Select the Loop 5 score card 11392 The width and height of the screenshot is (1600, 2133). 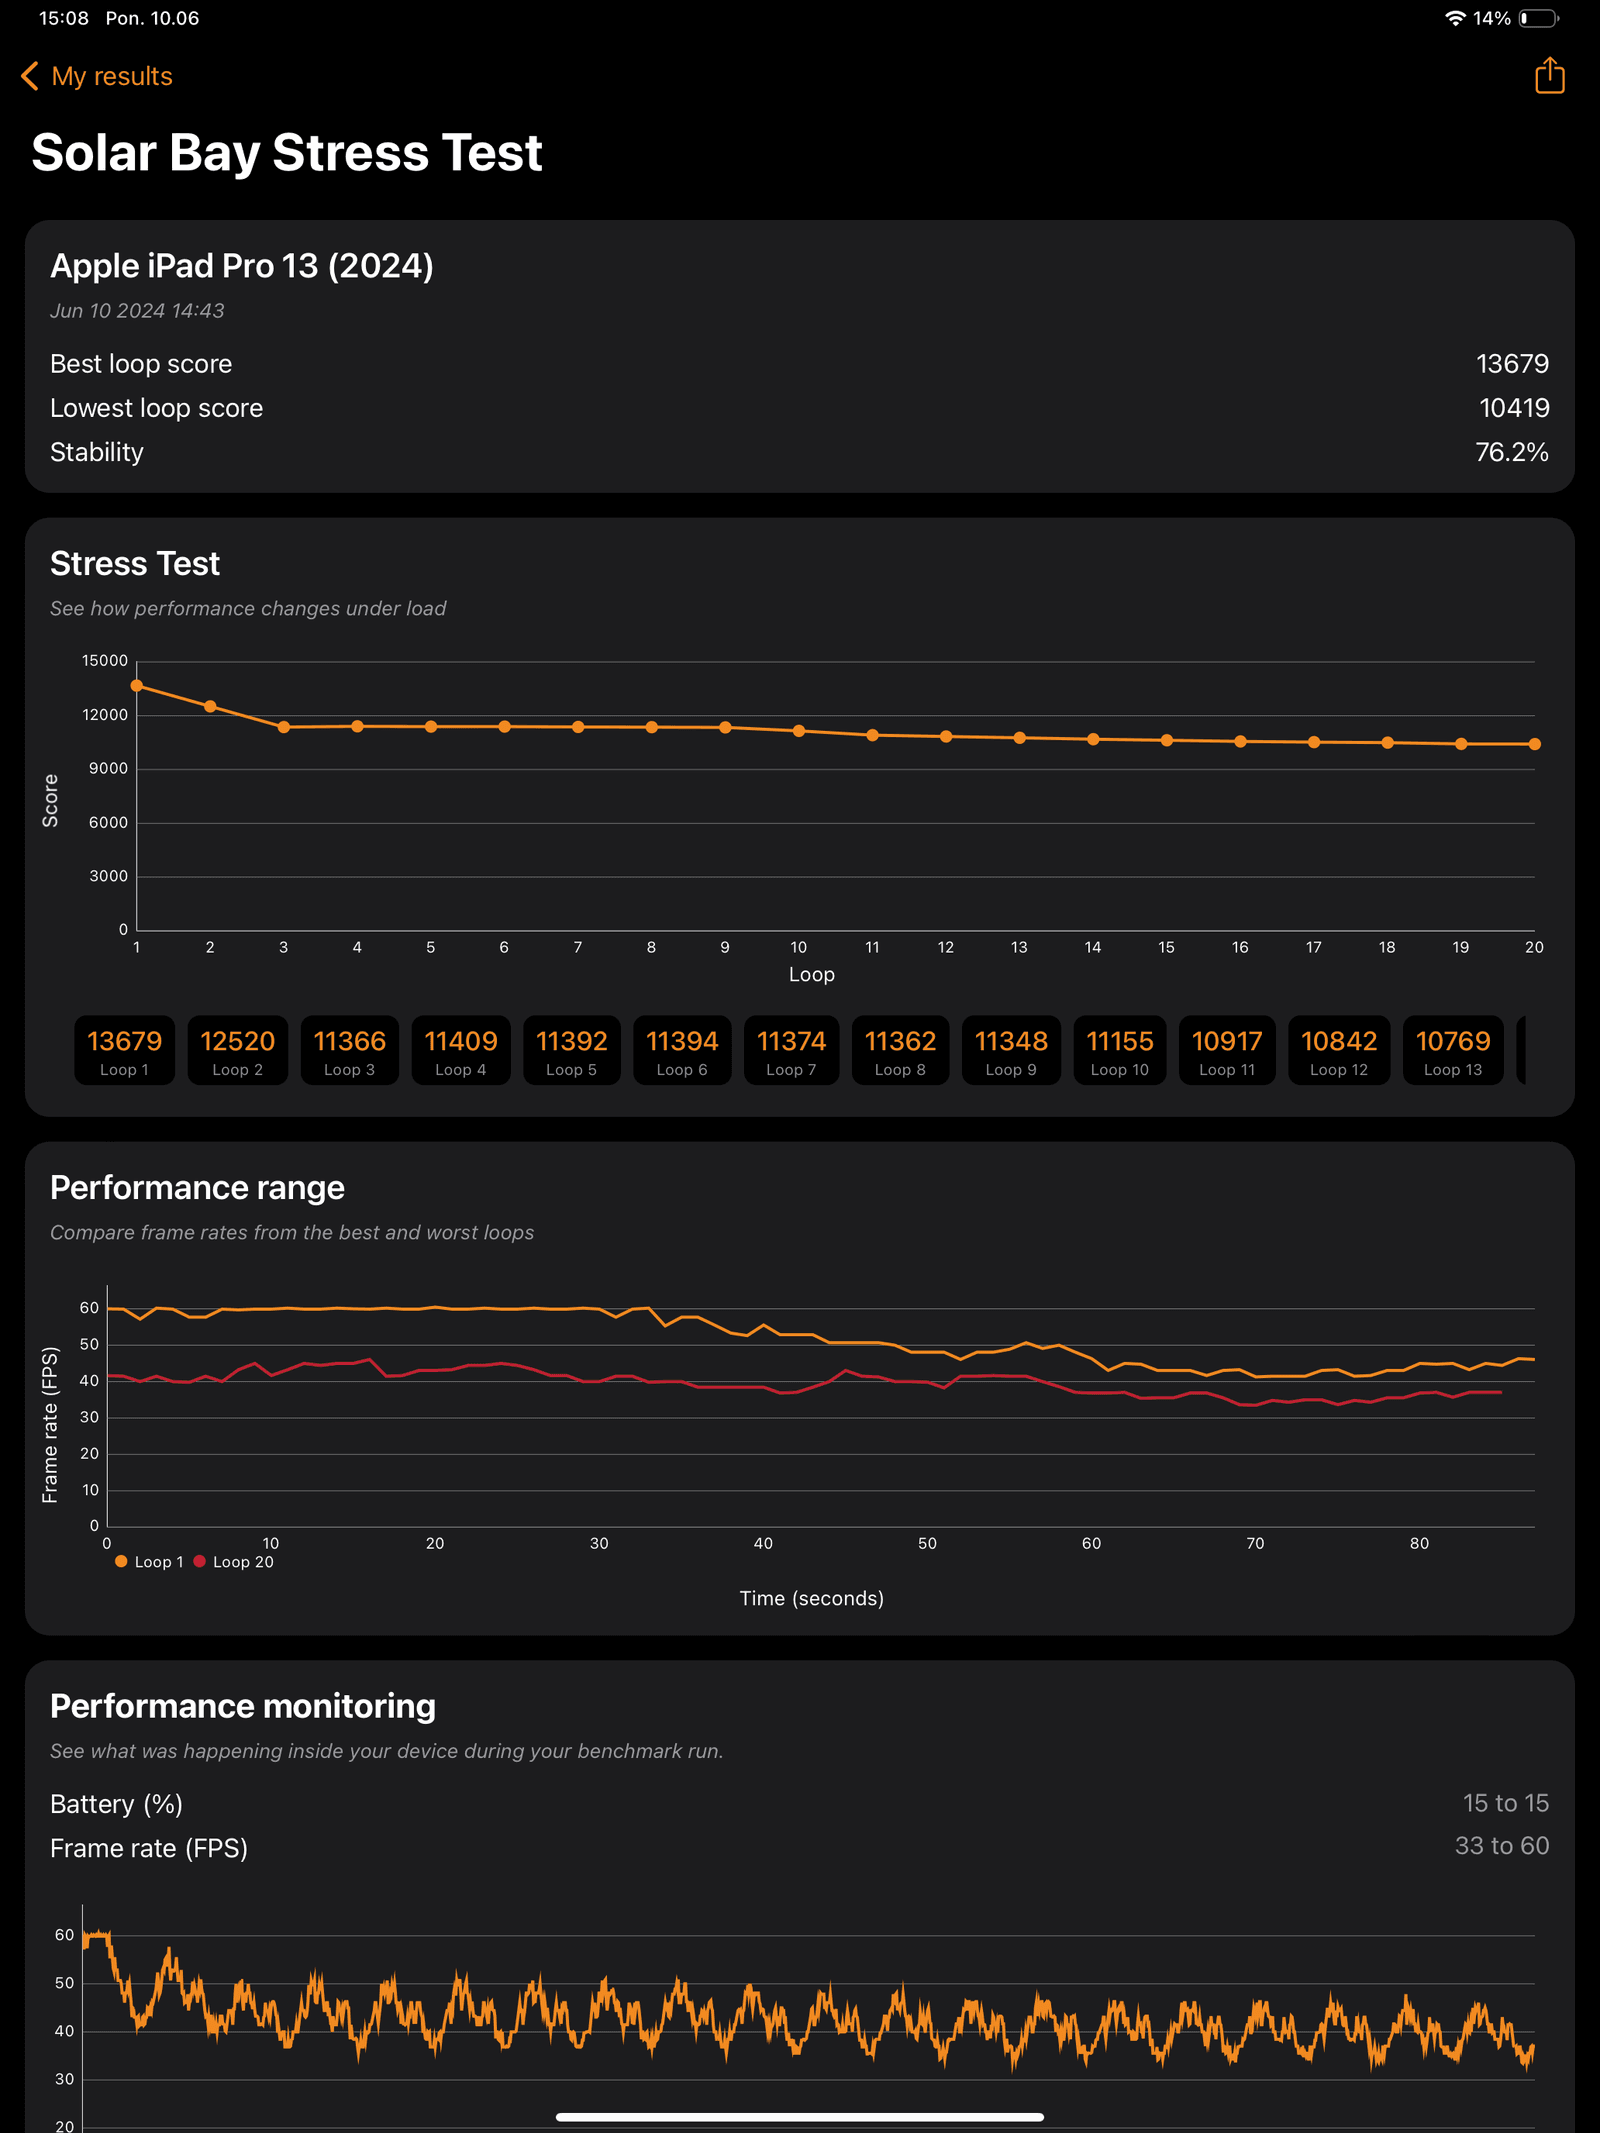(571, 1050)
